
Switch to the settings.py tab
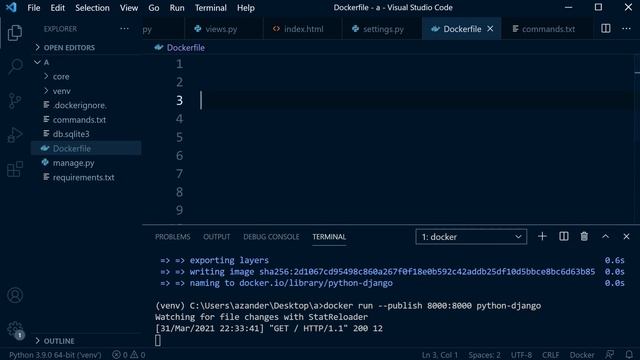click(383, 29)
